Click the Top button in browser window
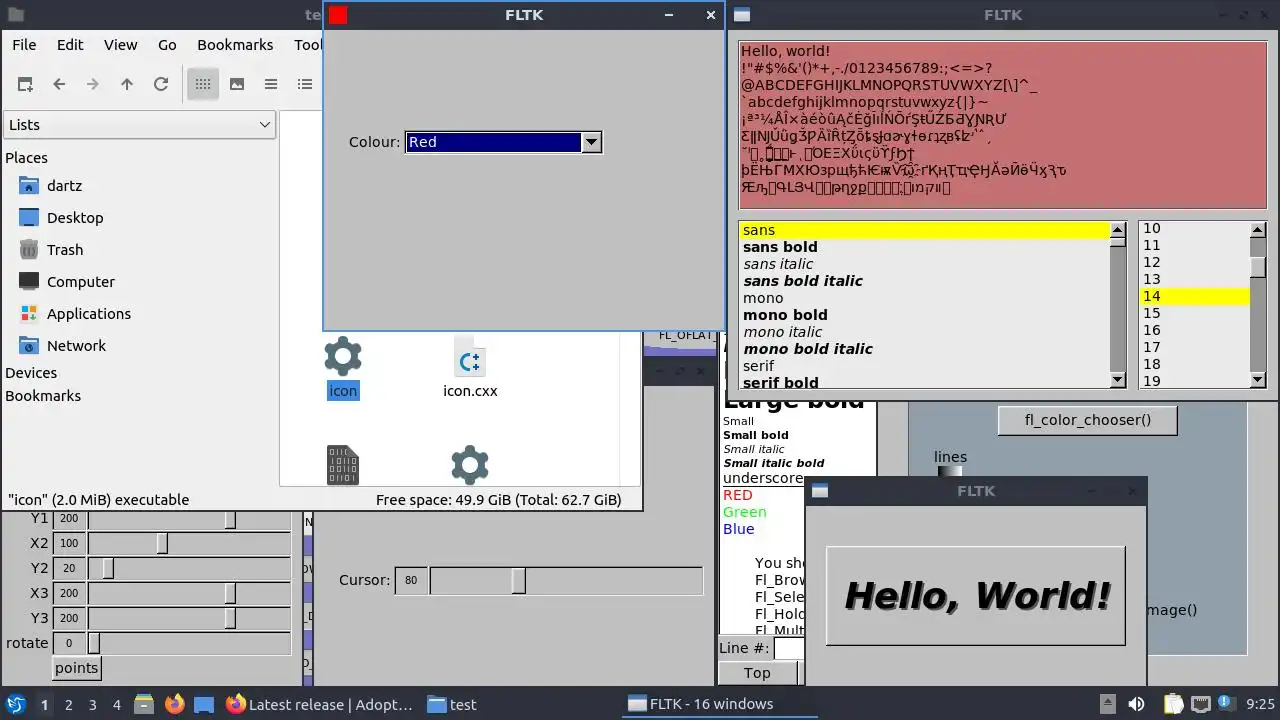The image size is (1280, 720). click(757, 673)
